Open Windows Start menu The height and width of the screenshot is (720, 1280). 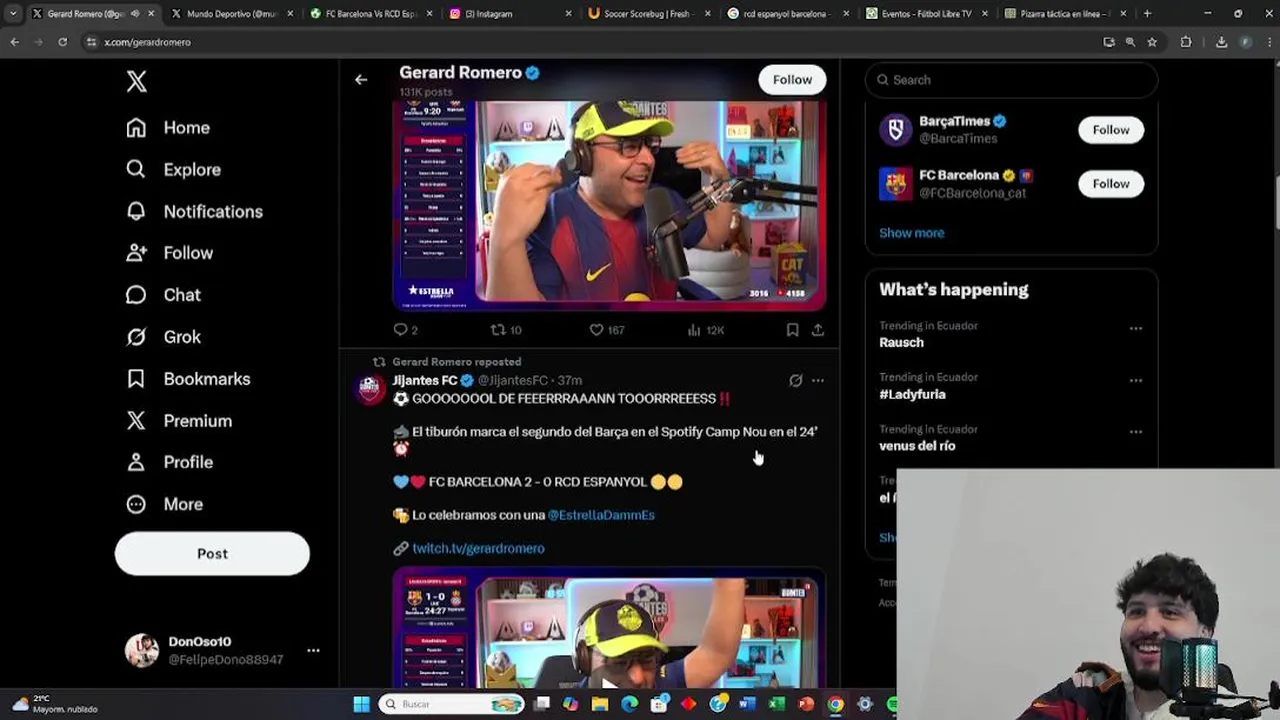(x=361, y=704)
